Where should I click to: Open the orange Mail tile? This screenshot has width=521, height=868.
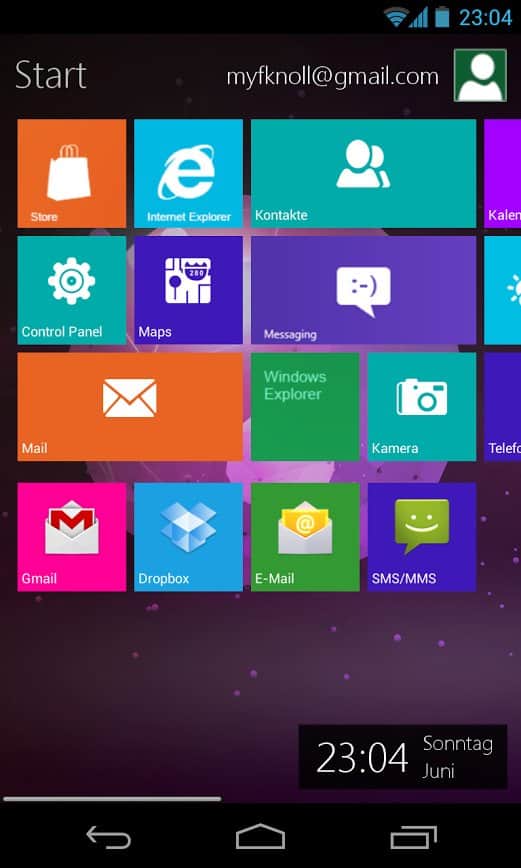tap(130, 406)
